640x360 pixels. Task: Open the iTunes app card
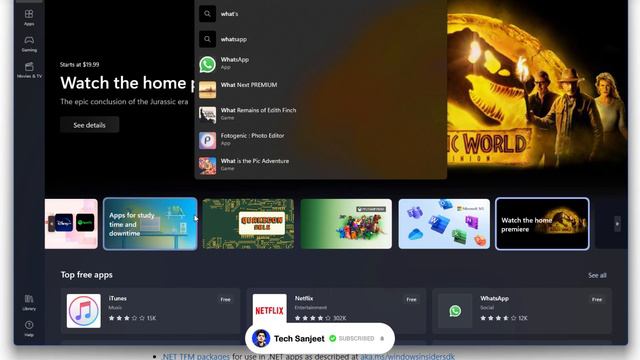(150, 311)
